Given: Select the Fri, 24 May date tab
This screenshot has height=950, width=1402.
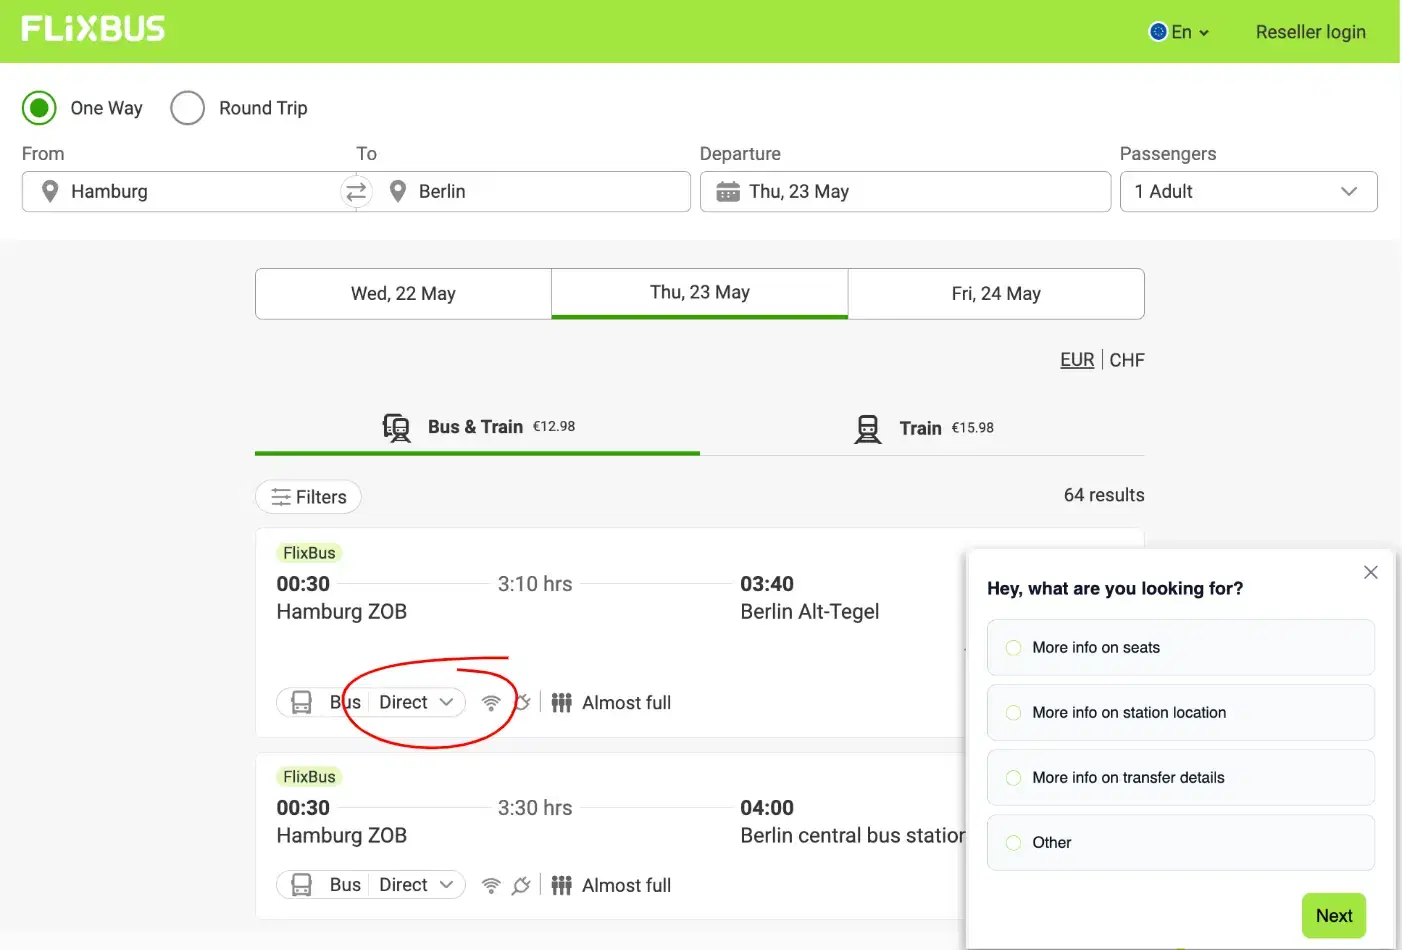Looking at the screenshot, I should pos(996,294).
